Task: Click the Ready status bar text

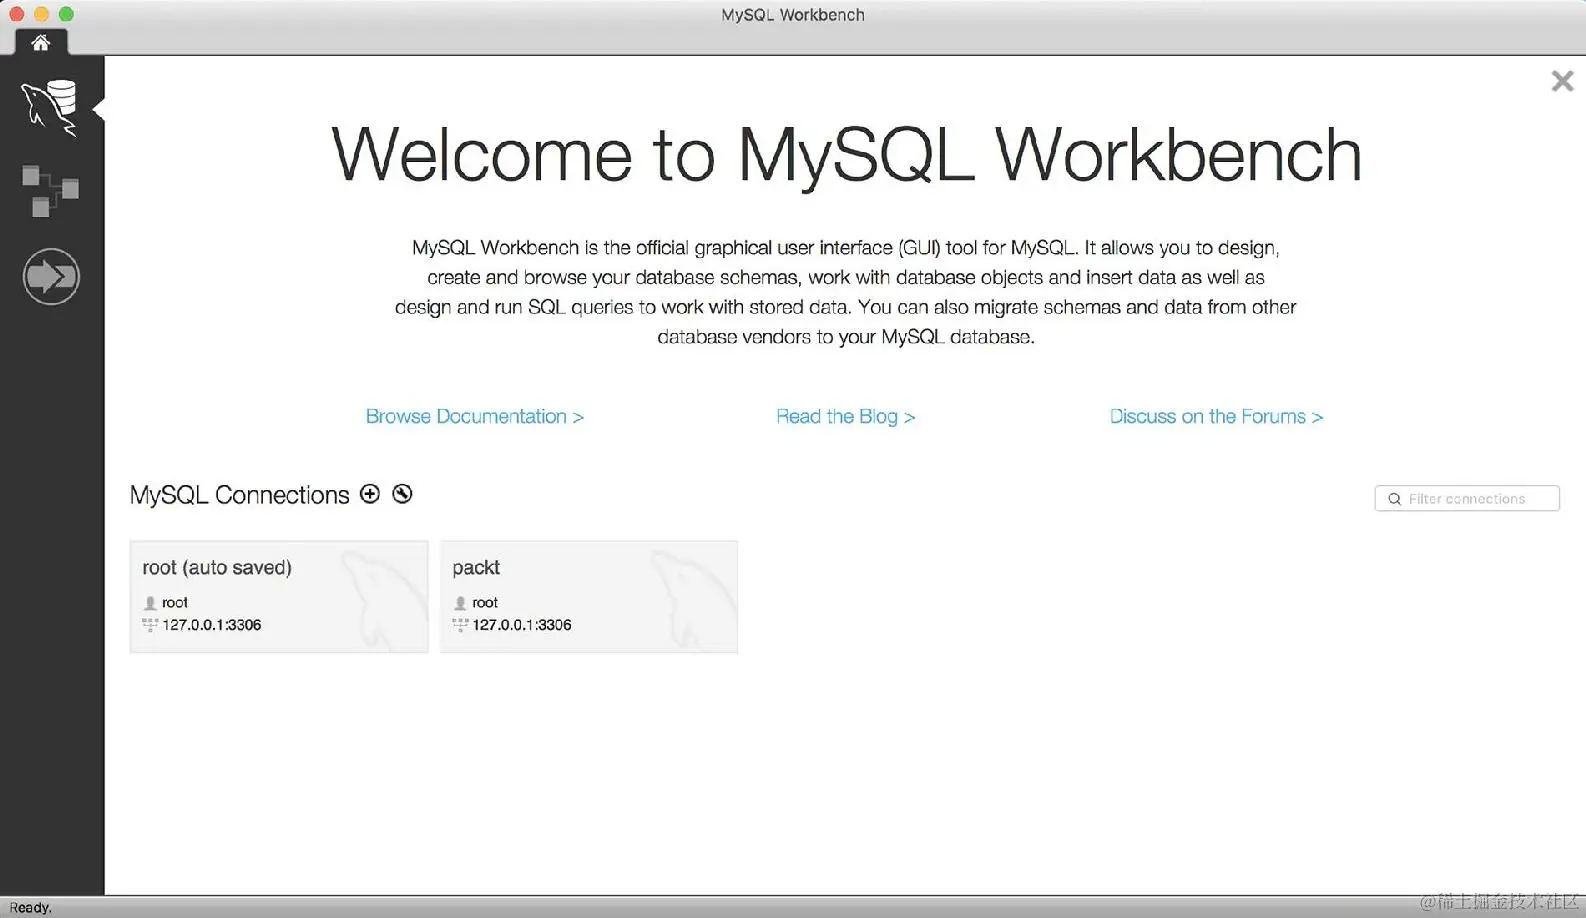Action: click(30, 907)
